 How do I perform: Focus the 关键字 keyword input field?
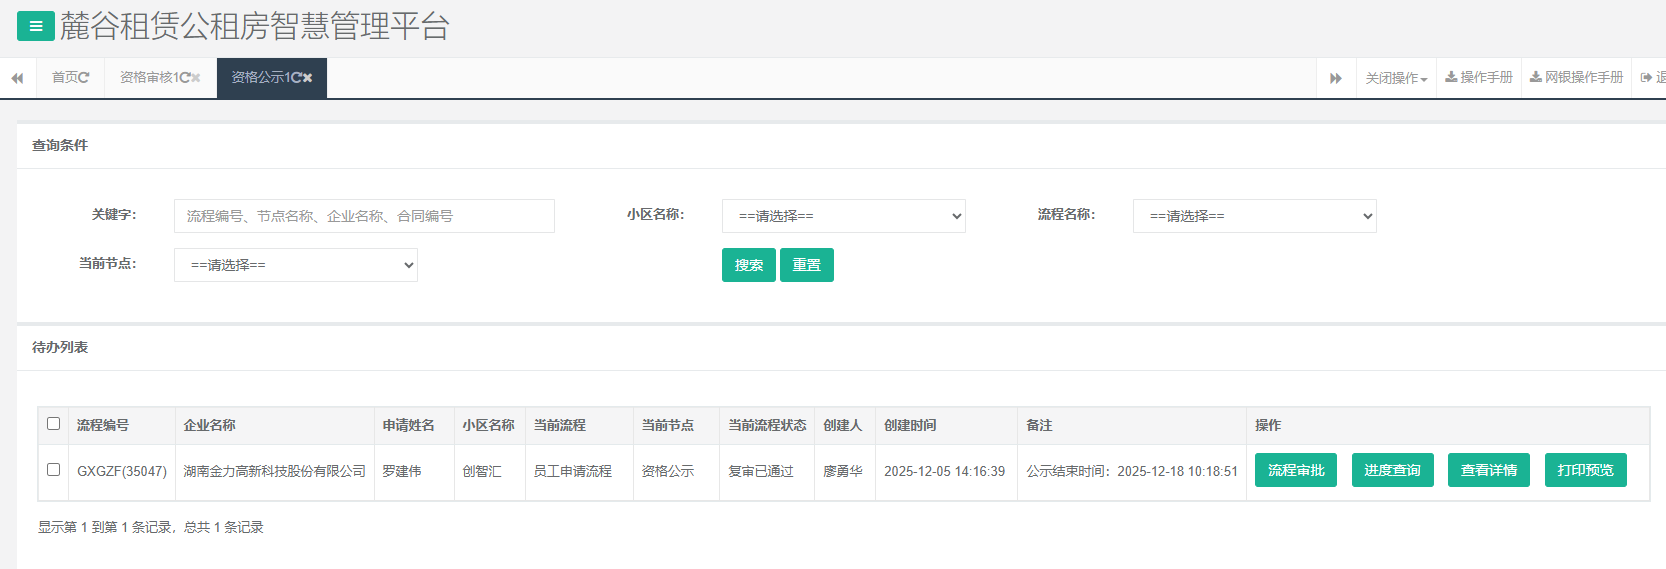[364, 216]
